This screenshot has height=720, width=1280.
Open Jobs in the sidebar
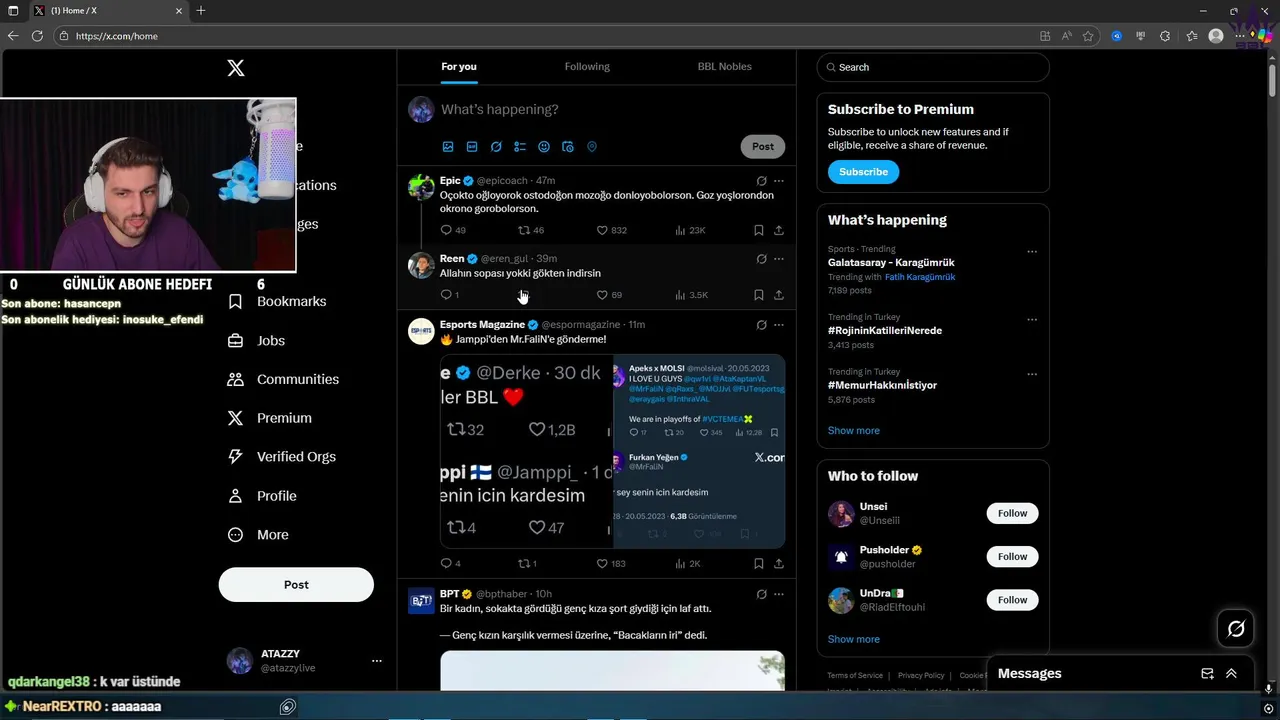pyautogui.click(x=256, y=341)
